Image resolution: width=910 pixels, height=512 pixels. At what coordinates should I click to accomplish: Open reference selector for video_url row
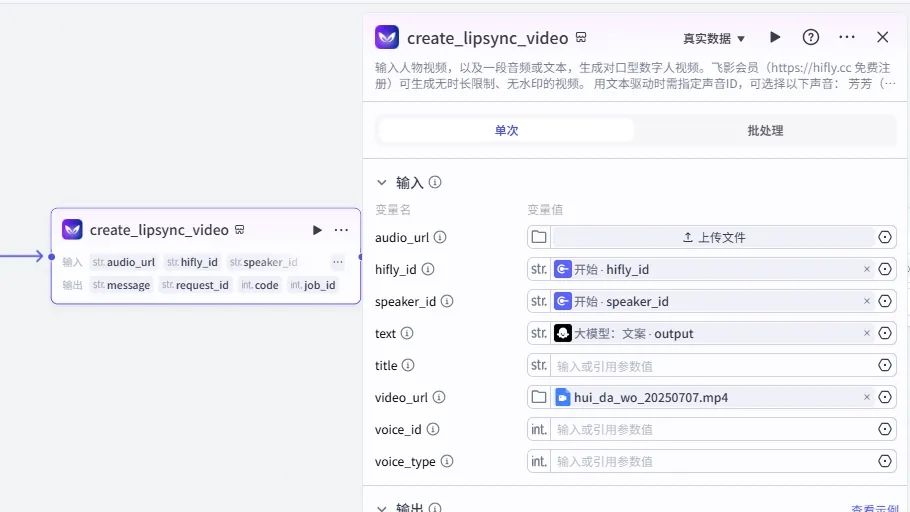pos(884,397)
